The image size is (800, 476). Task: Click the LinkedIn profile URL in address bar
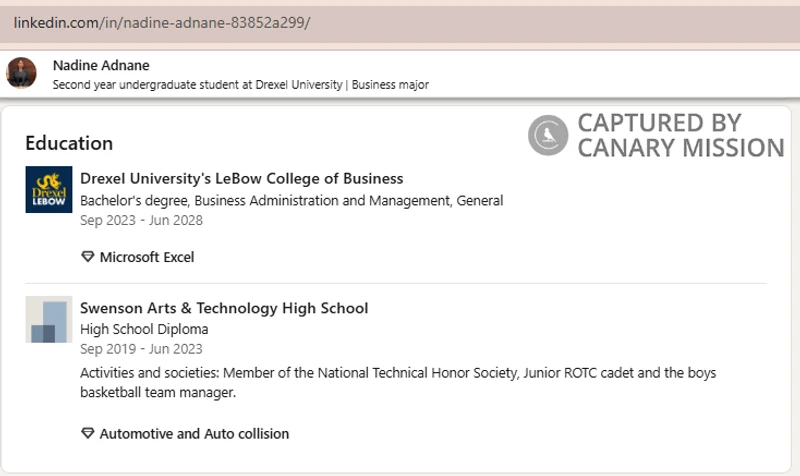pos(162,23)
